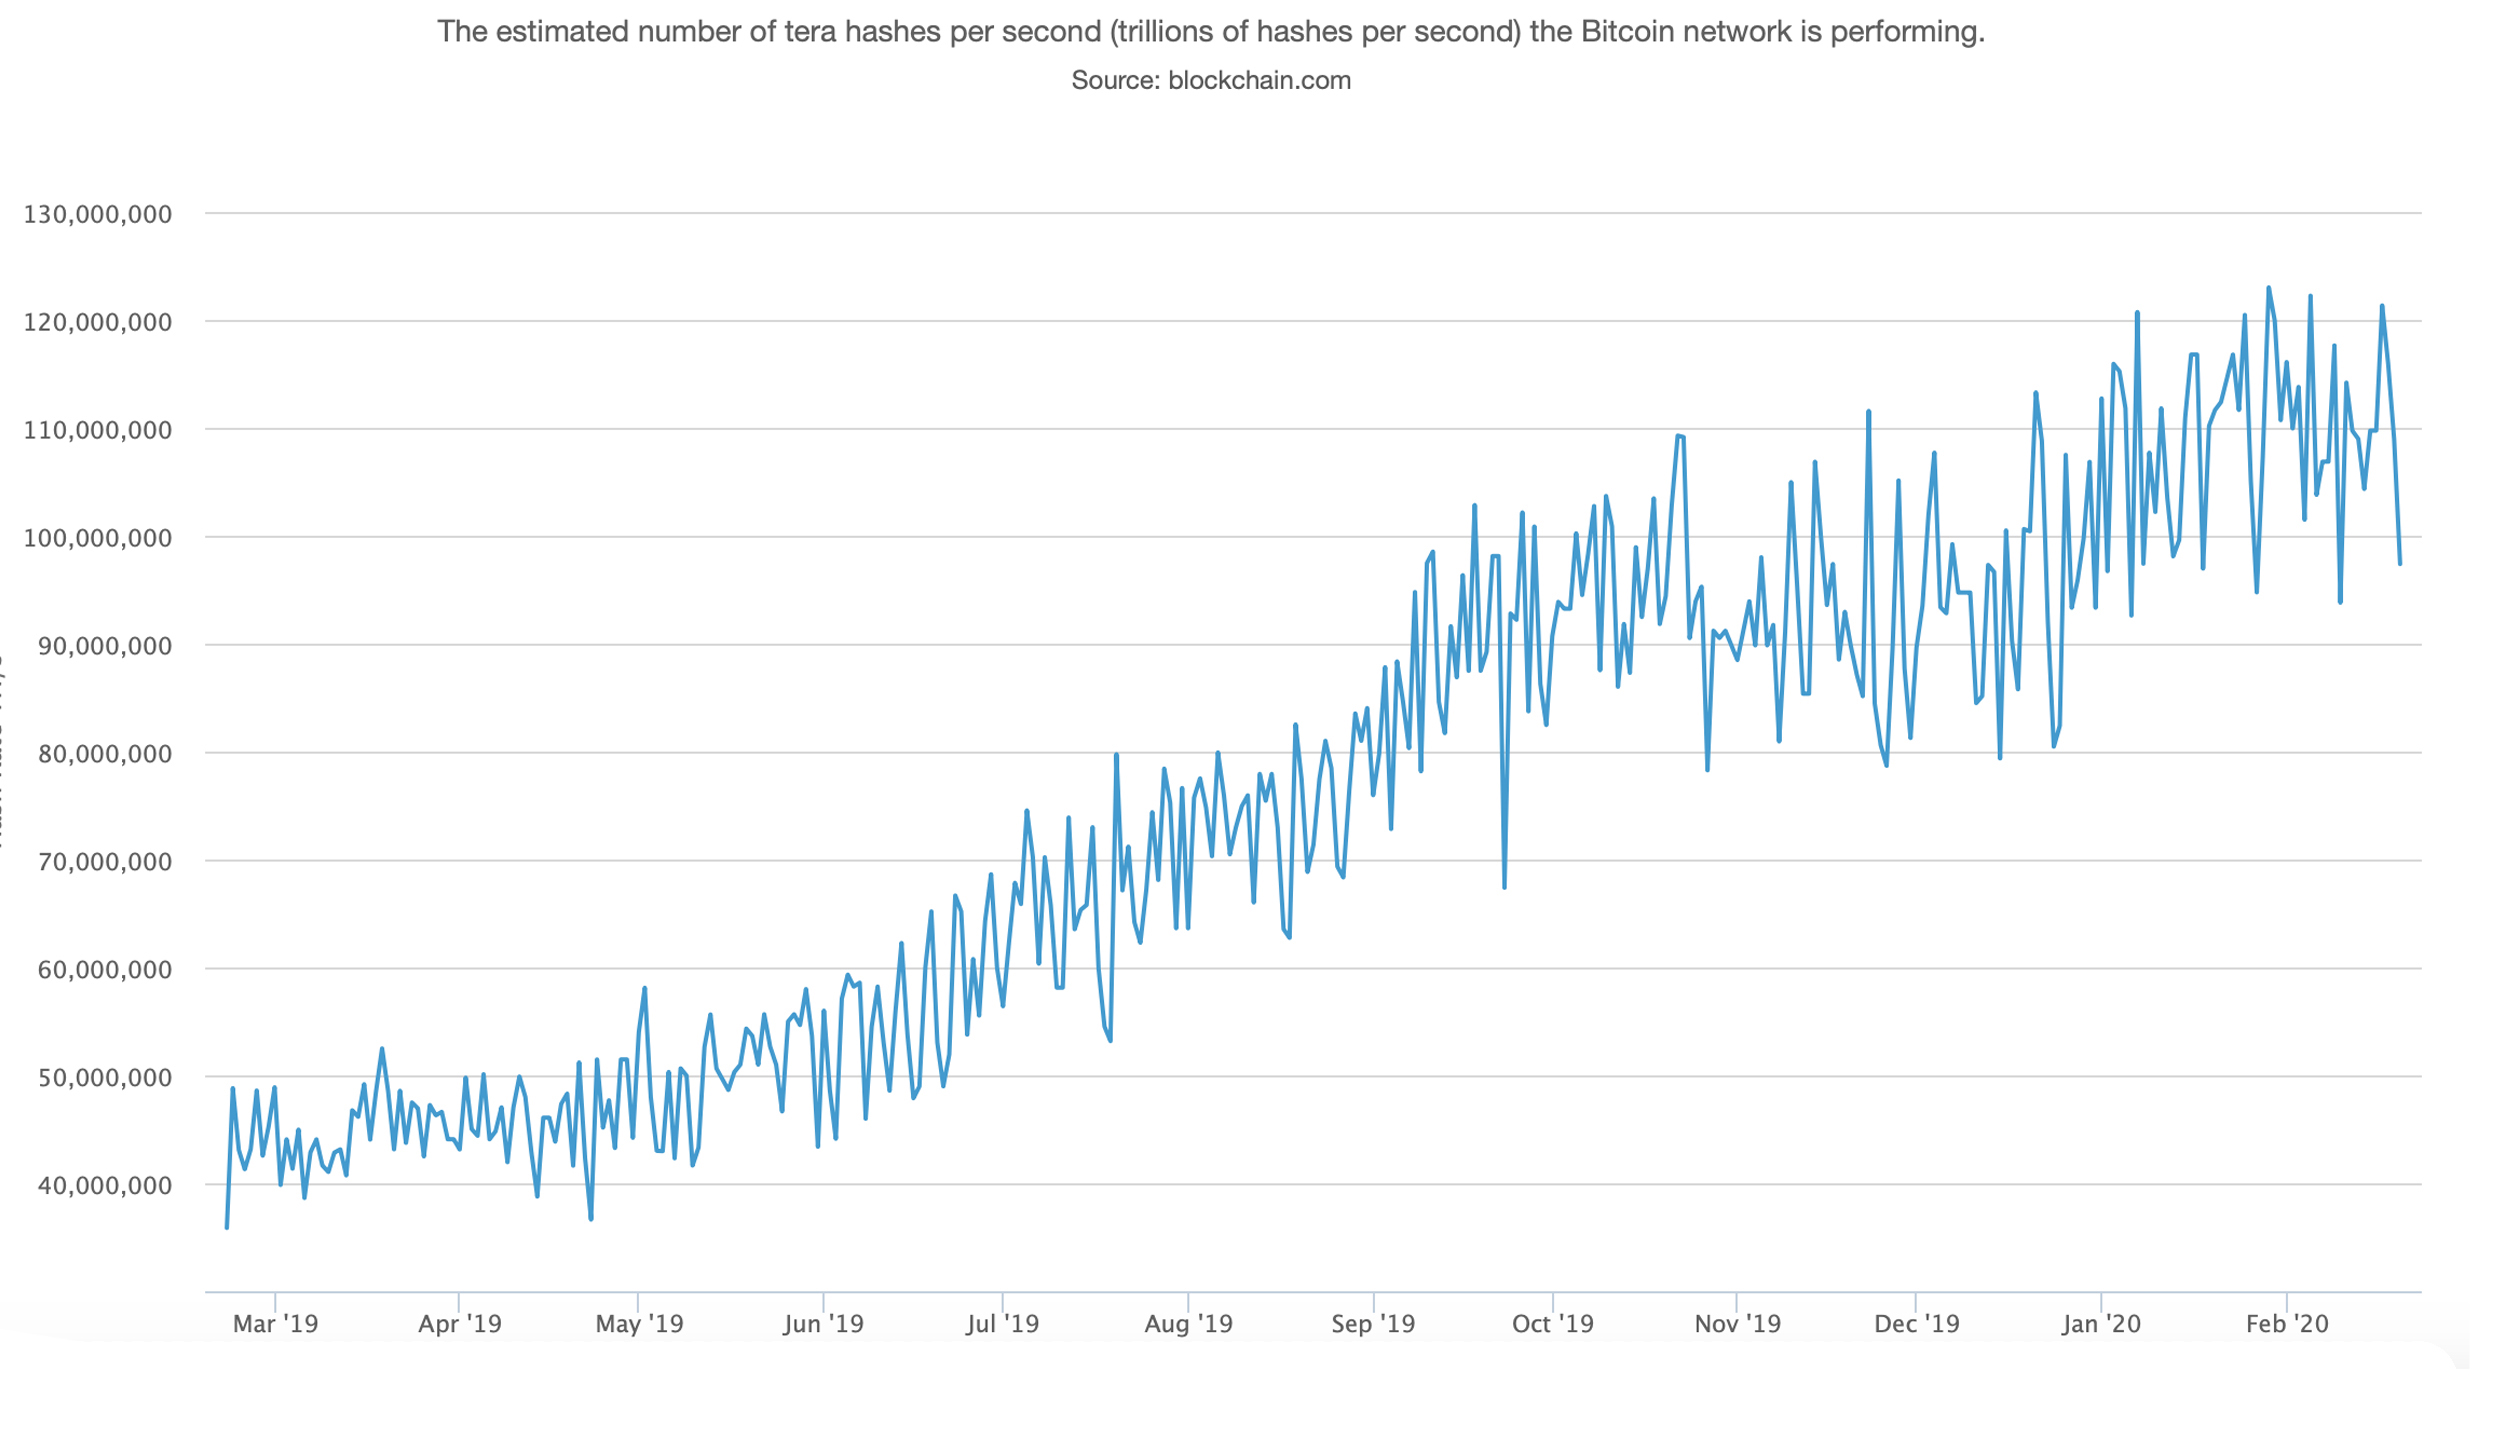2500x1431 pixels.
Task: Click the Apr '19 x-axis label
Action: pos(459,1324)
